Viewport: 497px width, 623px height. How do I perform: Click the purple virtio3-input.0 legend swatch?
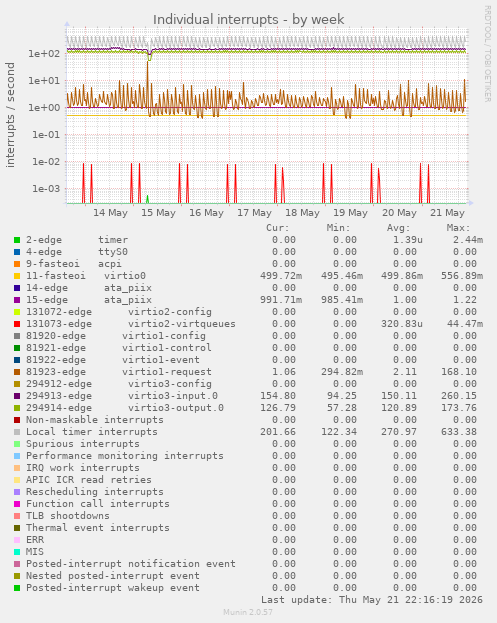pos(17,396)
